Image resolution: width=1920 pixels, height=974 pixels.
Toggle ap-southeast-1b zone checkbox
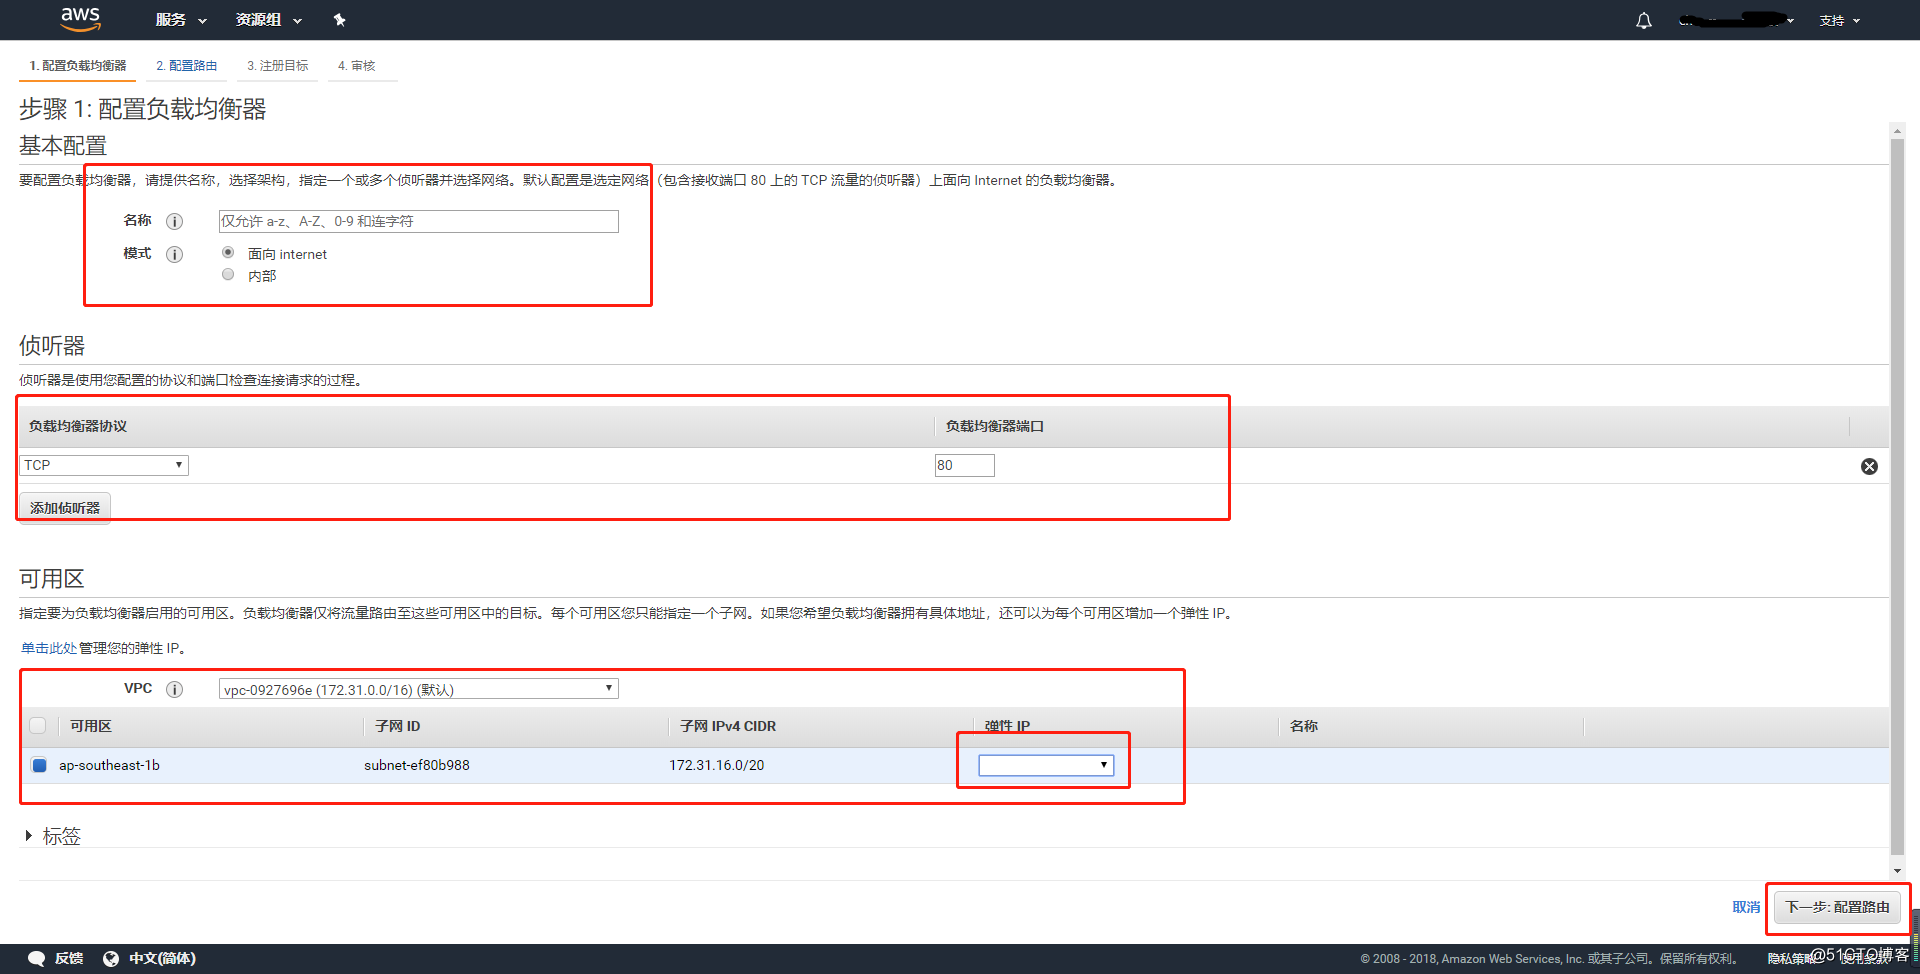click(39, 765)
